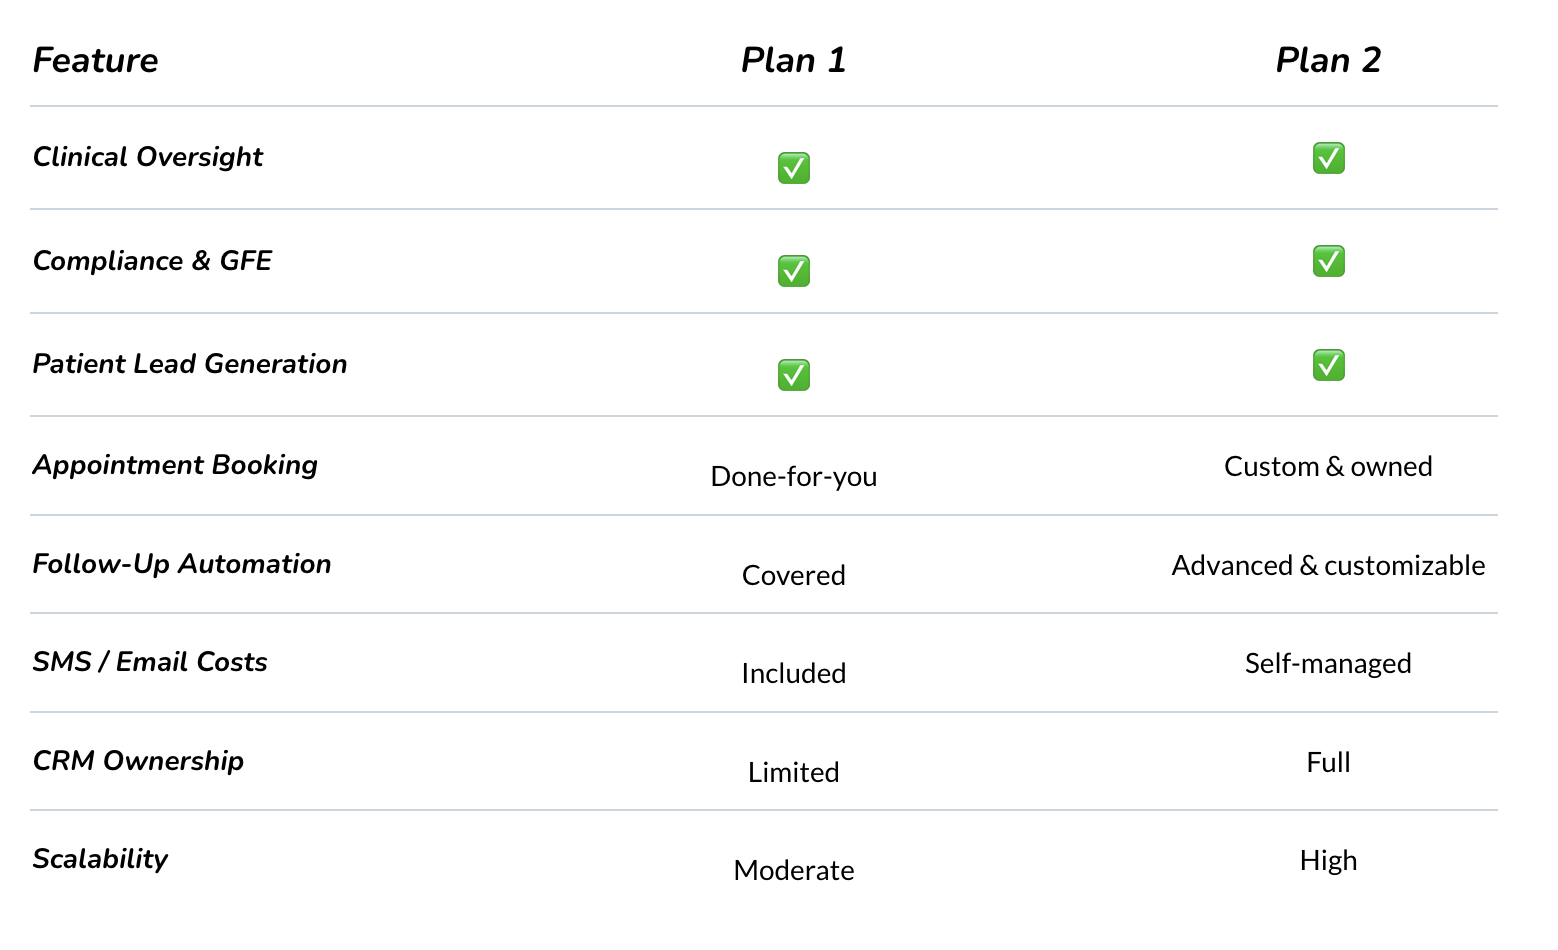Image resolution: width=1558 pixels, height=950 pixels.
Task: Click the Custom & owned cell
Action: pos(1328,467)
